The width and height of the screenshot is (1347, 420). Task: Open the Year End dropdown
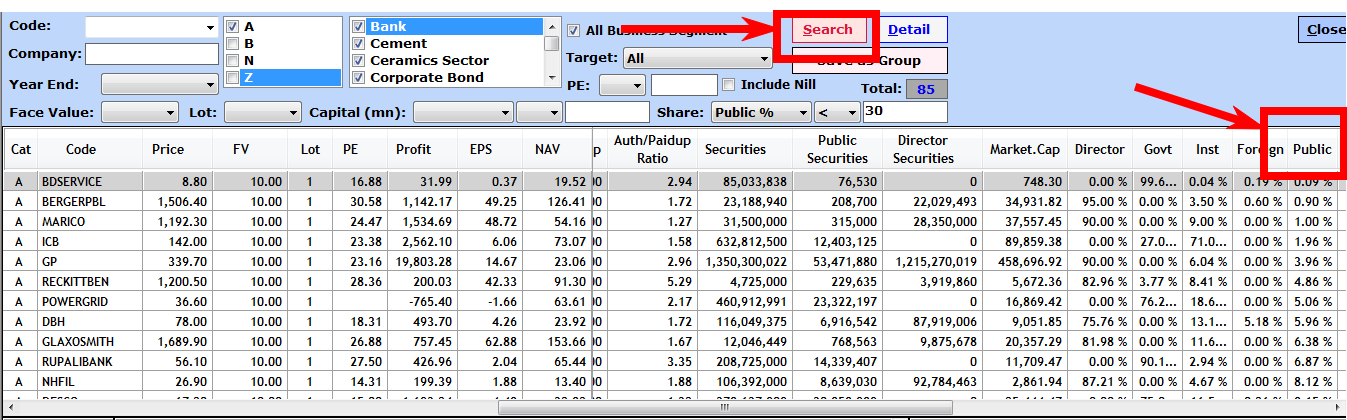pyautogui.click(x=160, y=85)
